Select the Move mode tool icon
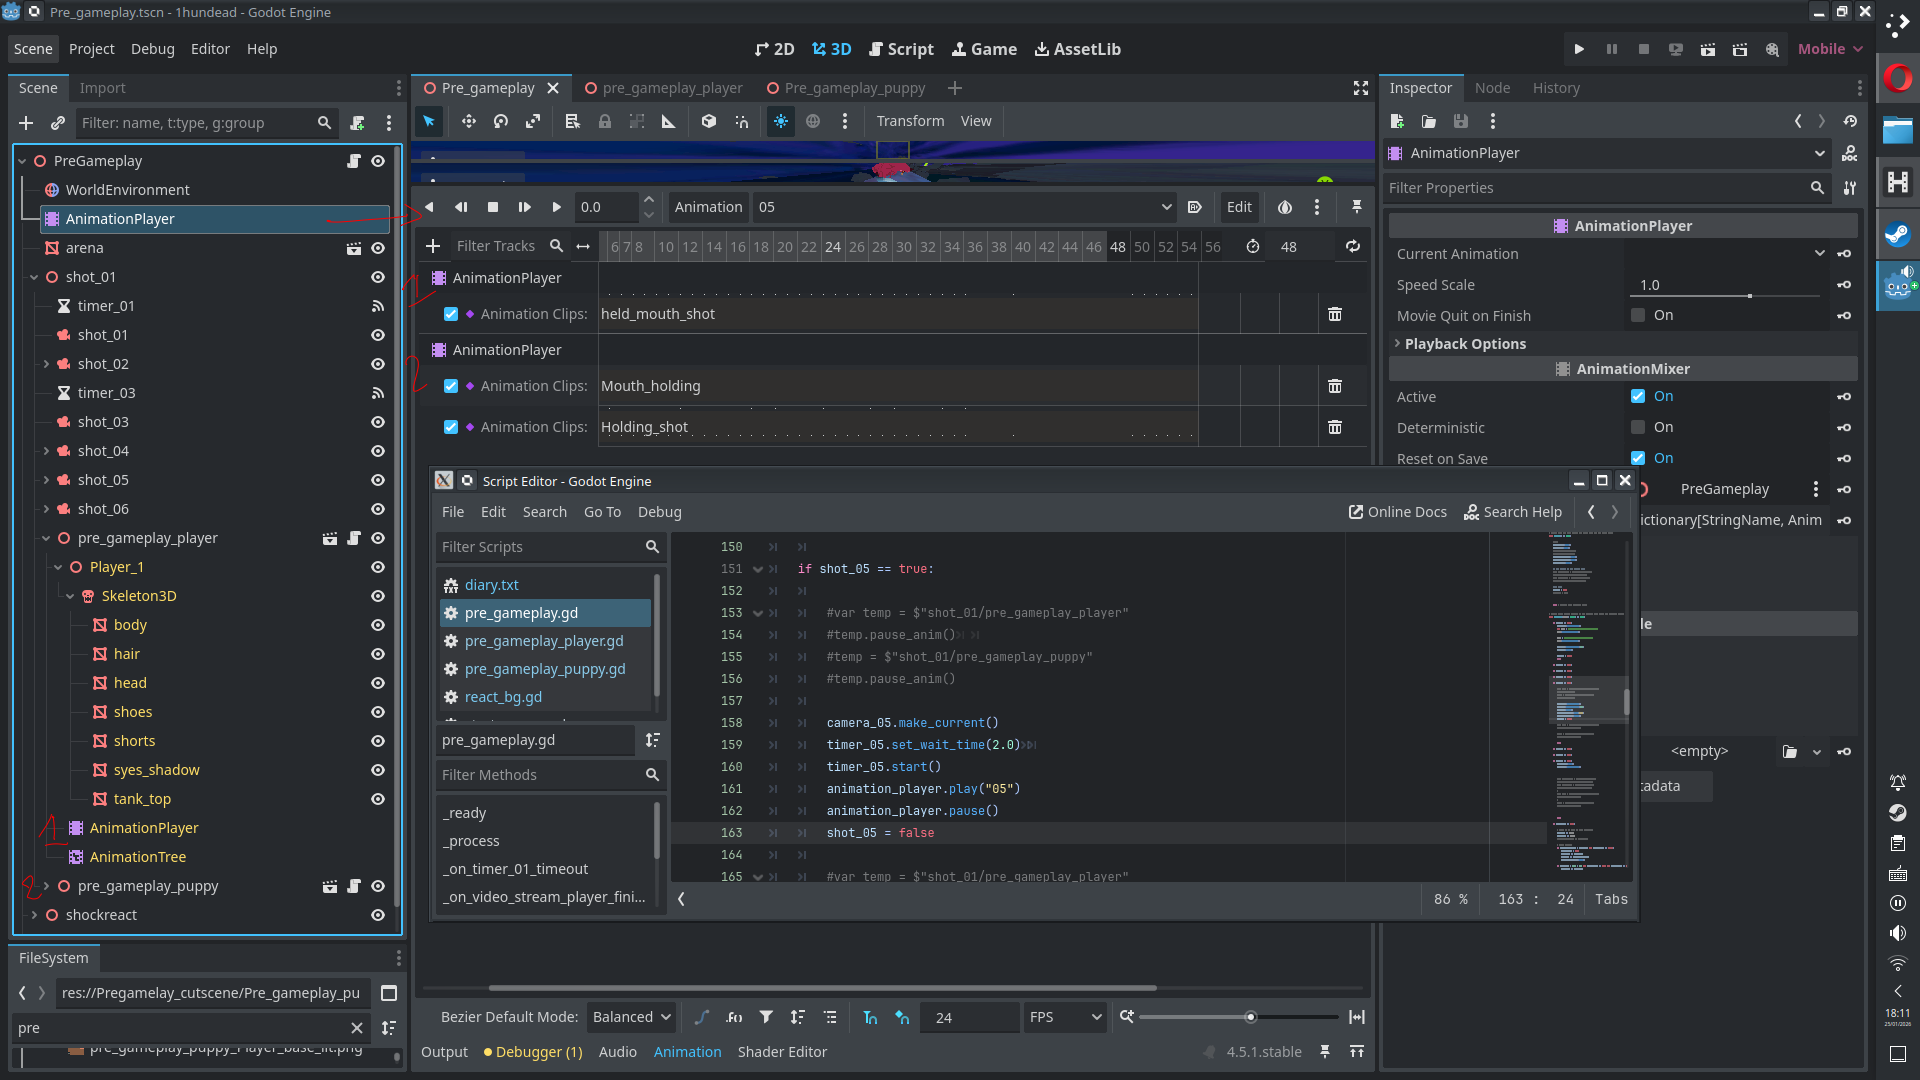The height and width of the screenshot is (1080, 1920). pyautogui.click(x=468, y=121)
